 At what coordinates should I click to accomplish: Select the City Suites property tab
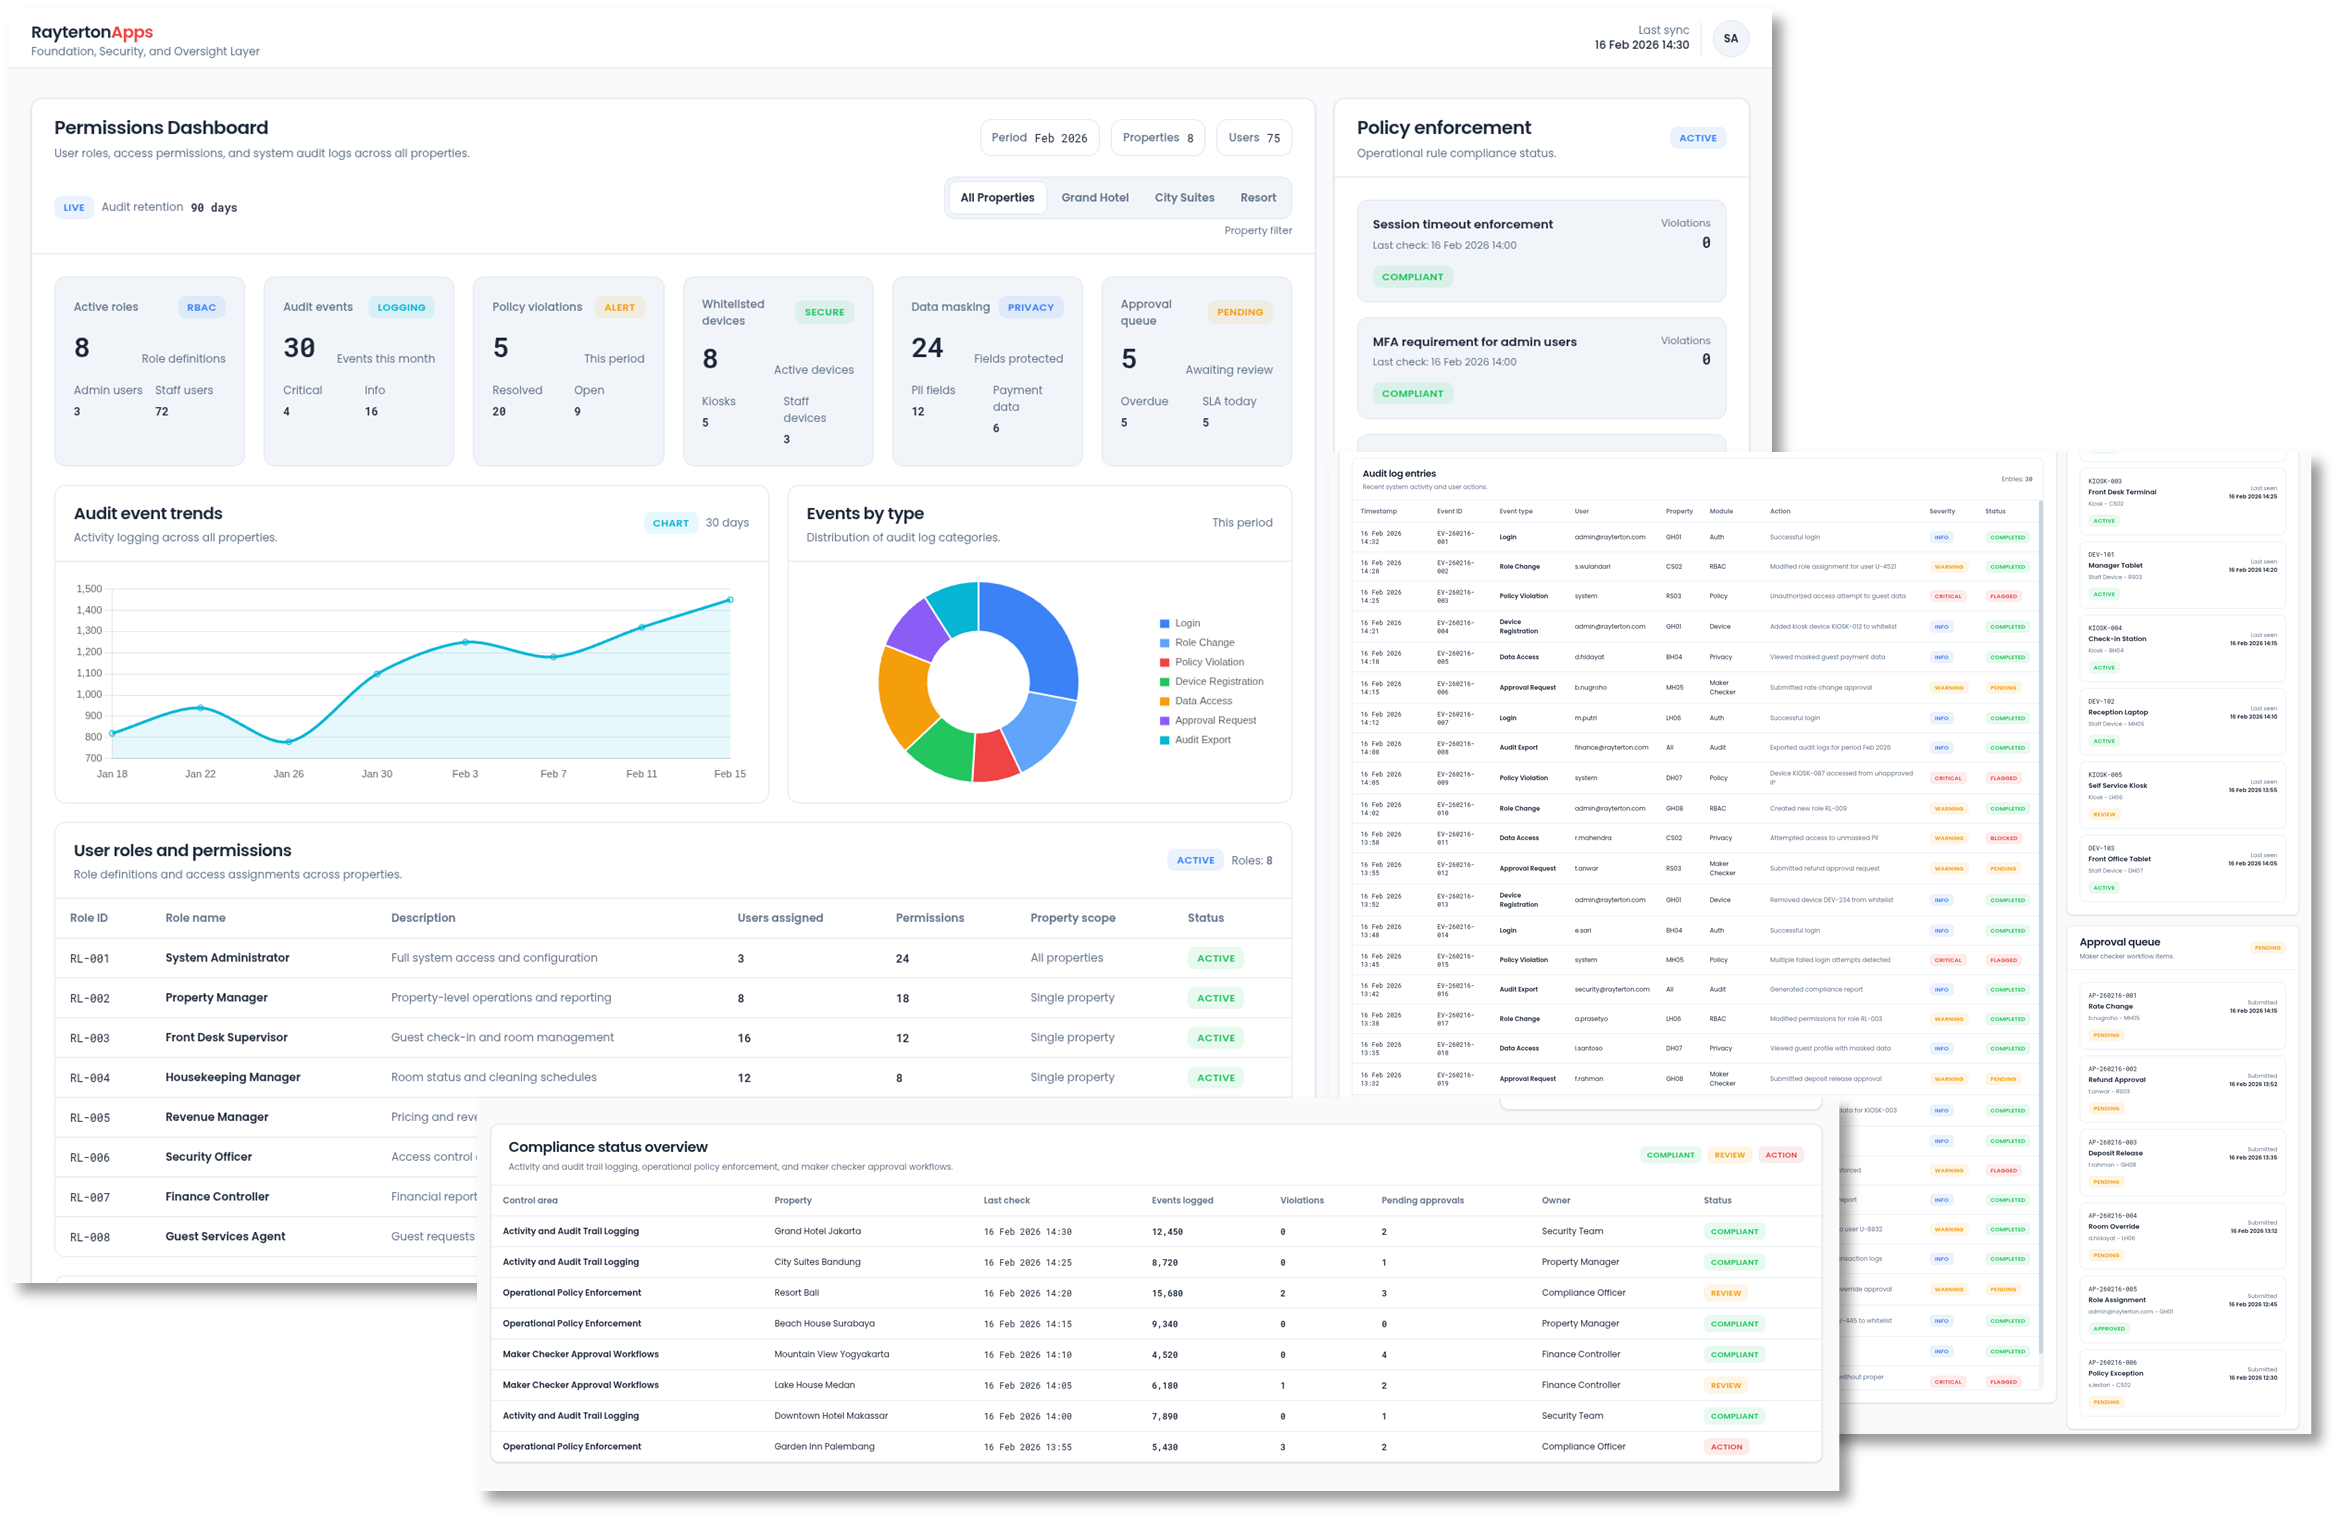[1184, 197]
